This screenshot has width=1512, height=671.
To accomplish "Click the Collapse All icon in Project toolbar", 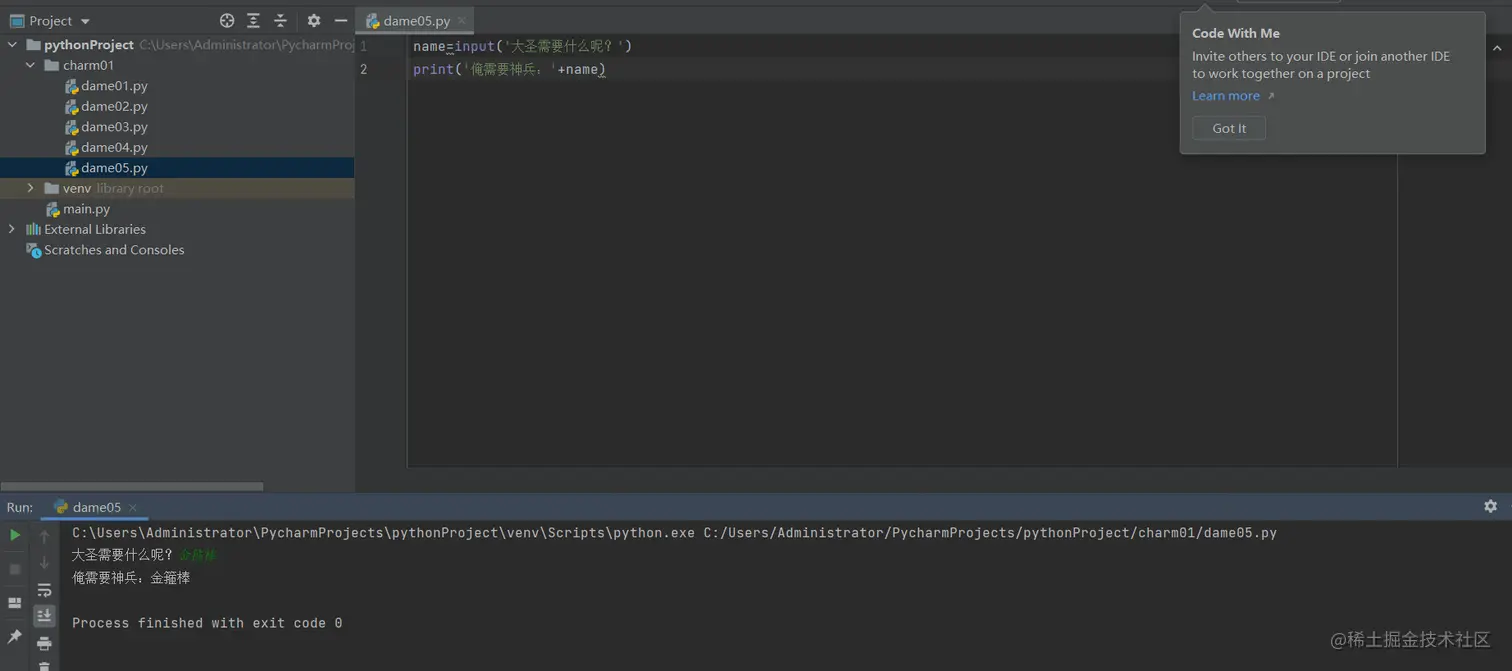I will (281, 20).
